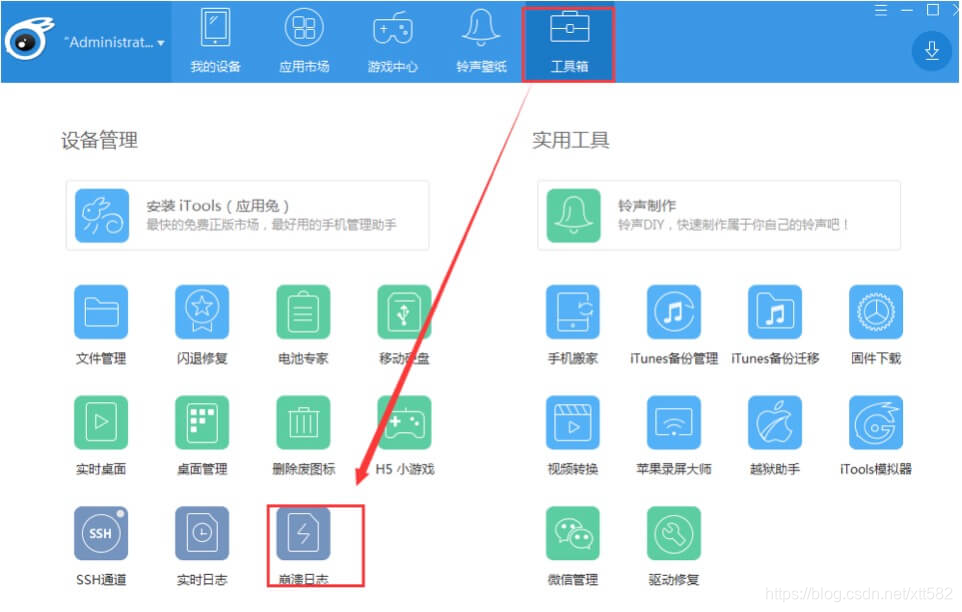The height and width of the screenshot is (612, 962).
Task: Expand the Administrator account dropdown
Action: click(114, 42)
